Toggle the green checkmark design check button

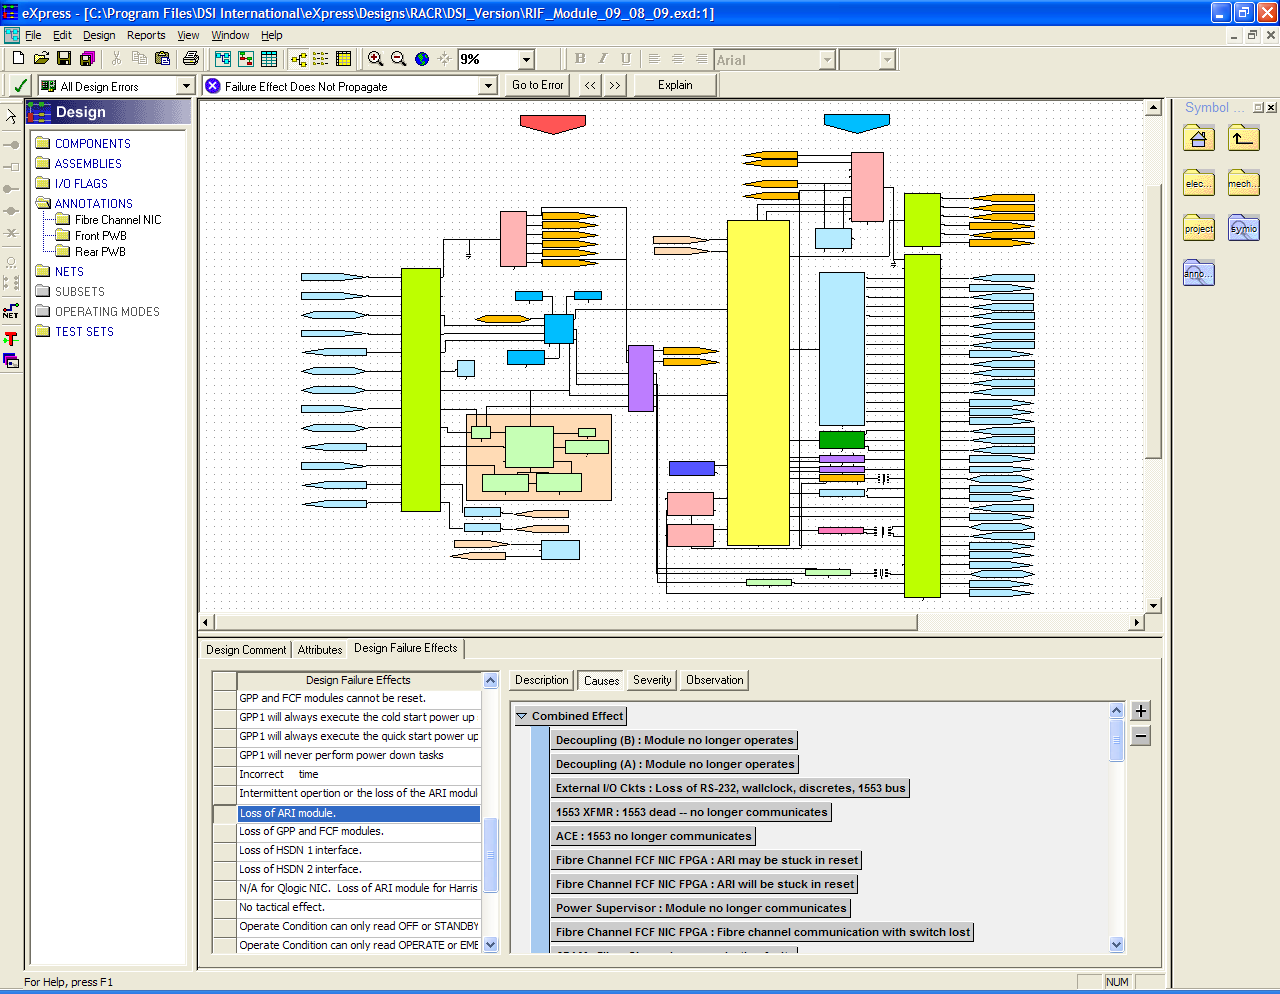pyautogui.click(x=19, y=86)
